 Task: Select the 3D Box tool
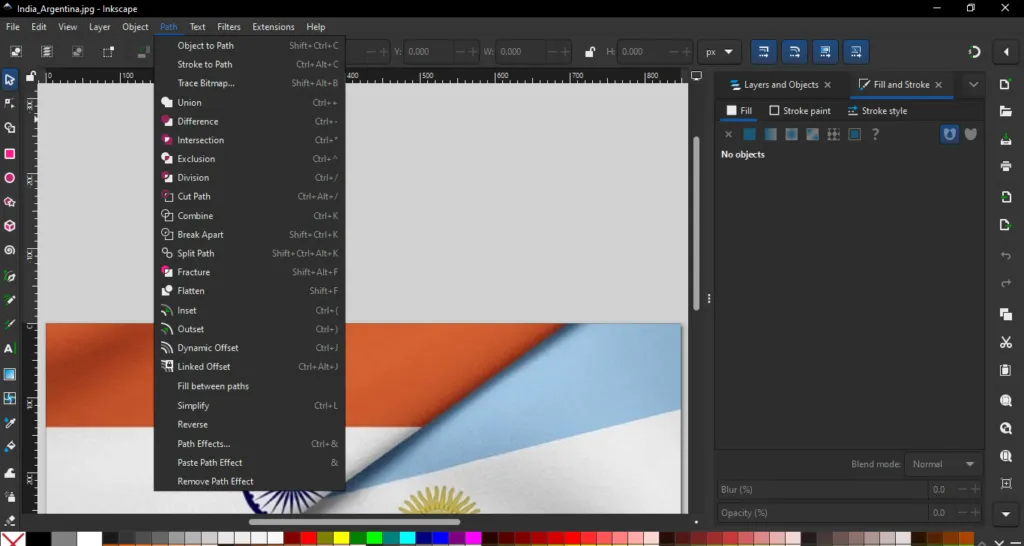9,226
